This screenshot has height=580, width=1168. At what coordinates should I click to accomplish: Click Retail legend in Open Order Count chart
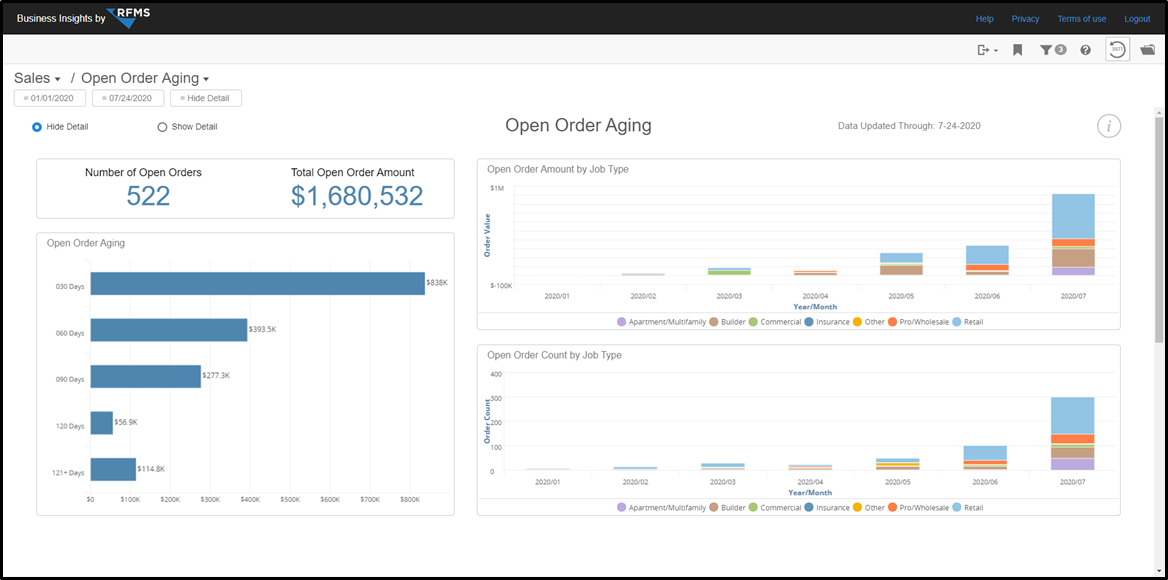pyautogui.click(x=969, y=508)
